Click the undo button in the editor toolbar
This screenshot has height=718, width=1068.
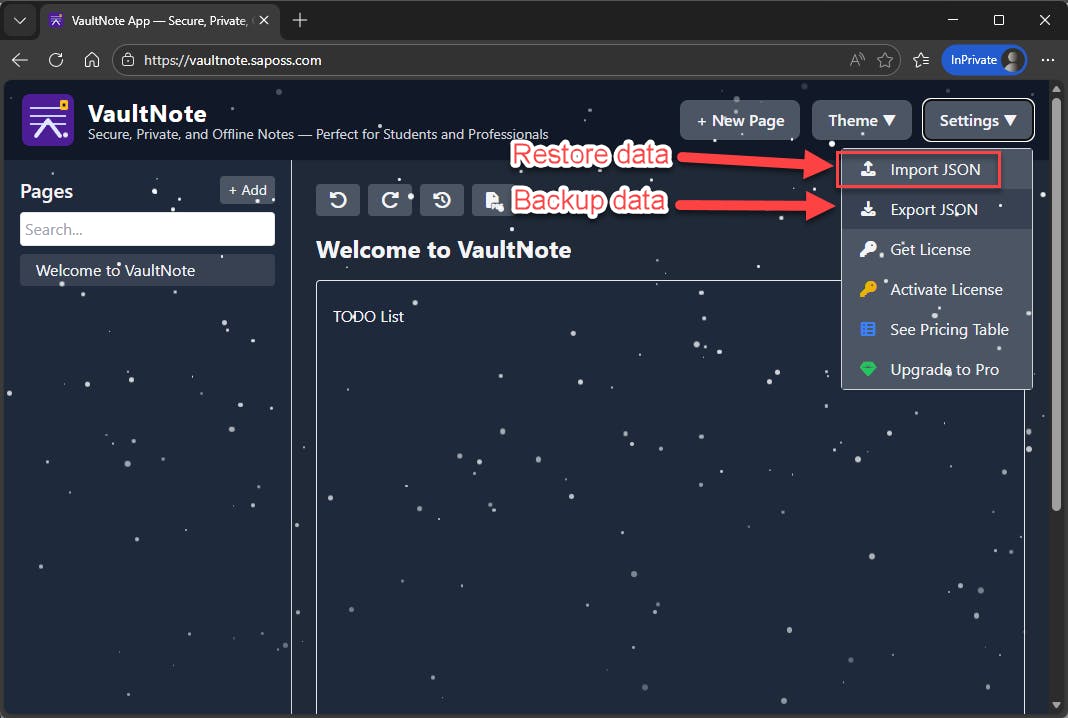[338, 200]
